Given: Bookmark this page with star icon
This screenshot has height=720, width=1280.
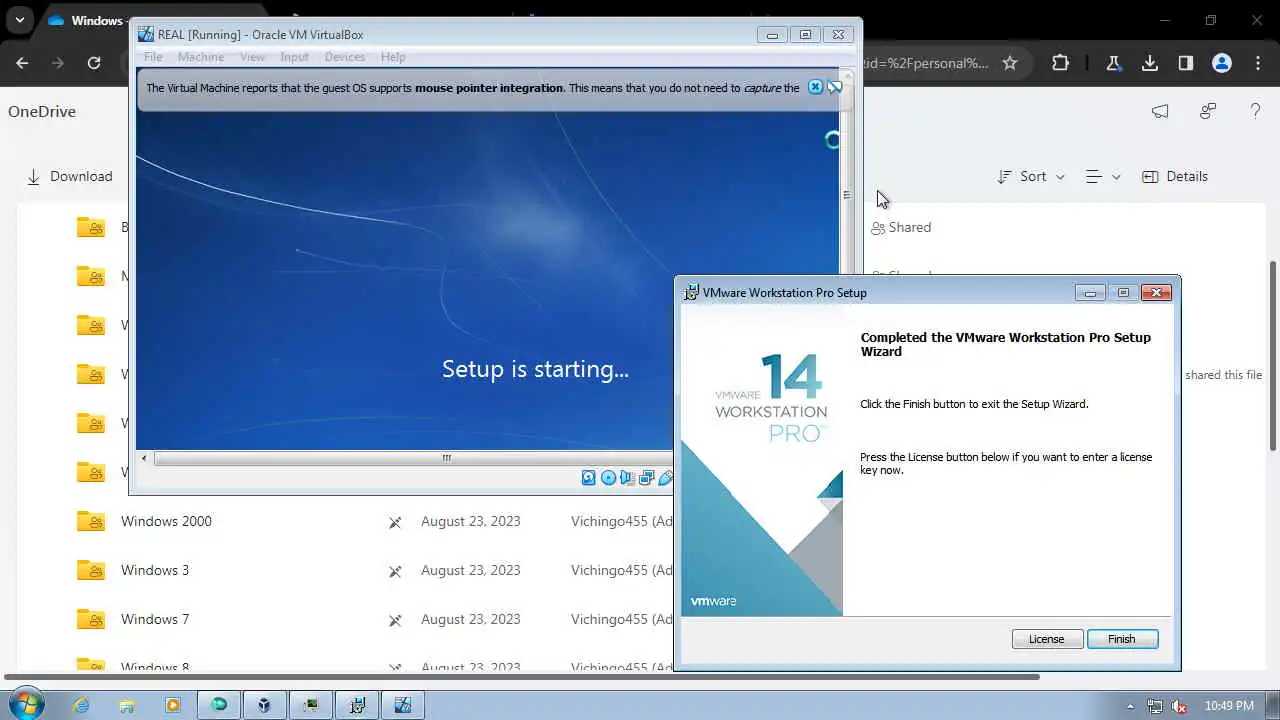Looking at the screenshot, I should click(1010, 63).
